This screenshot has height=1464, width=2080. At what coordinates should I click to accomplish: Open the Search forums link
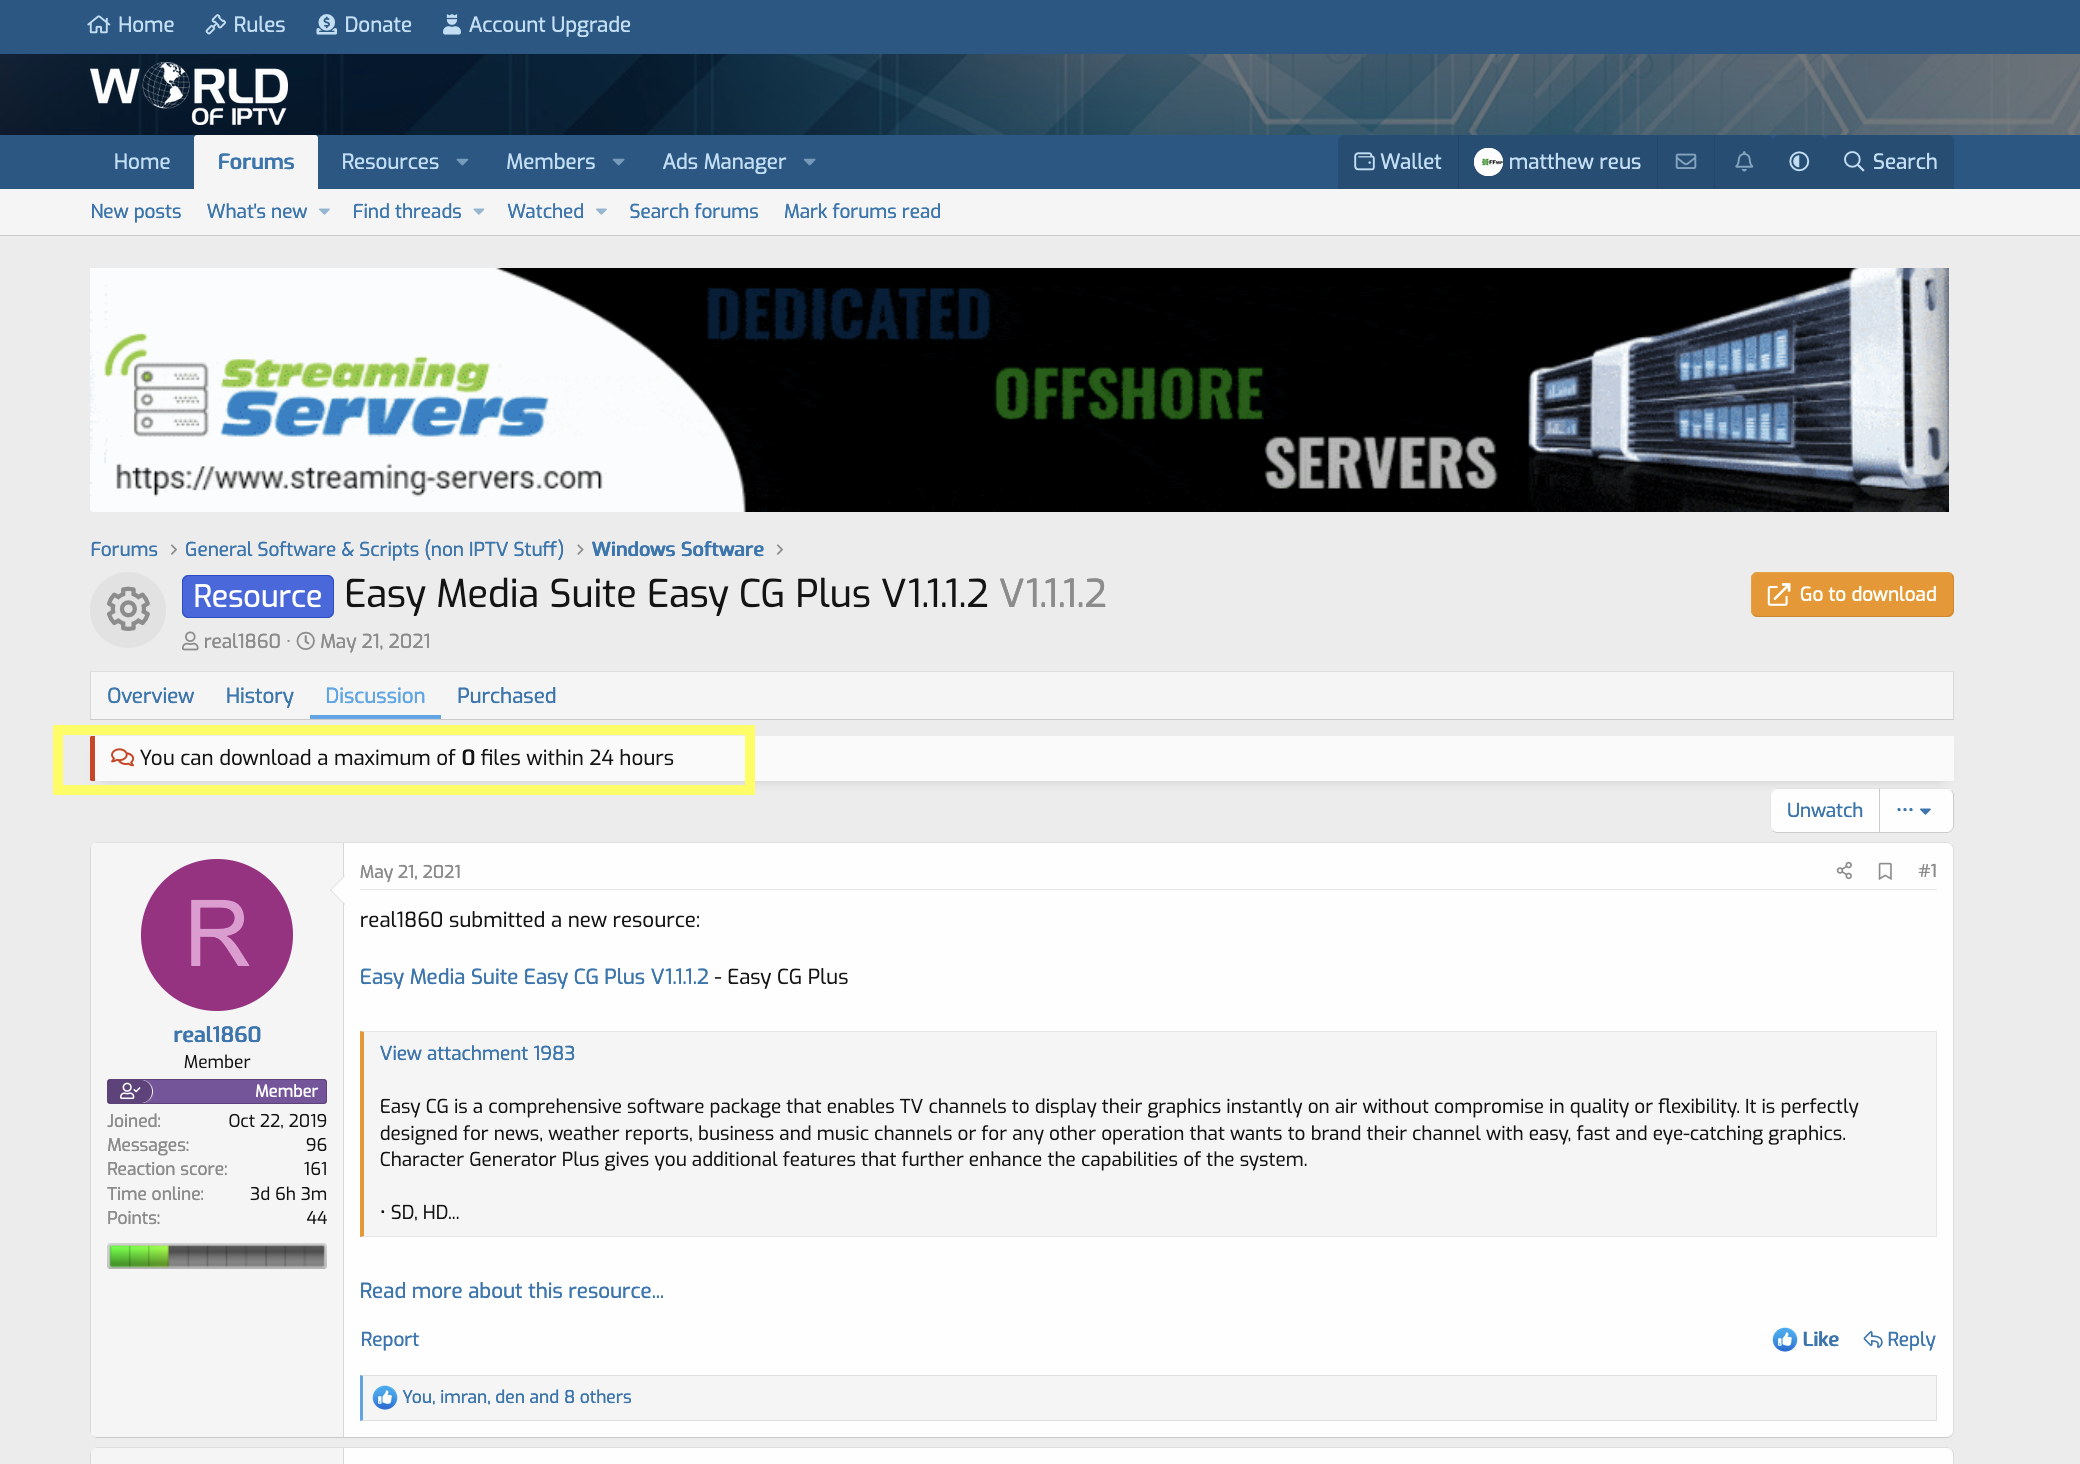[694, 211]
